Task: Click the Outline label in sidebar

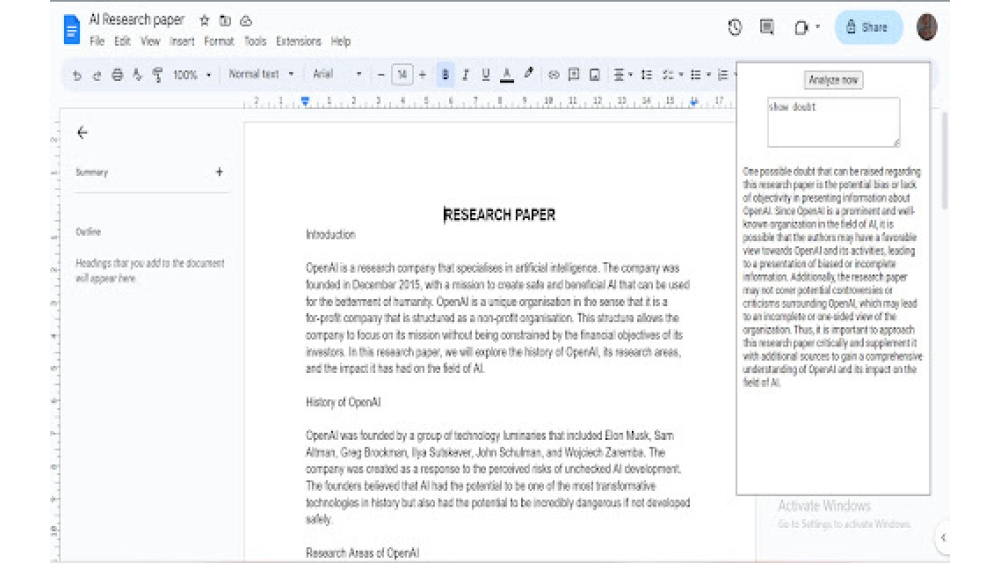Action: (88, 232)
